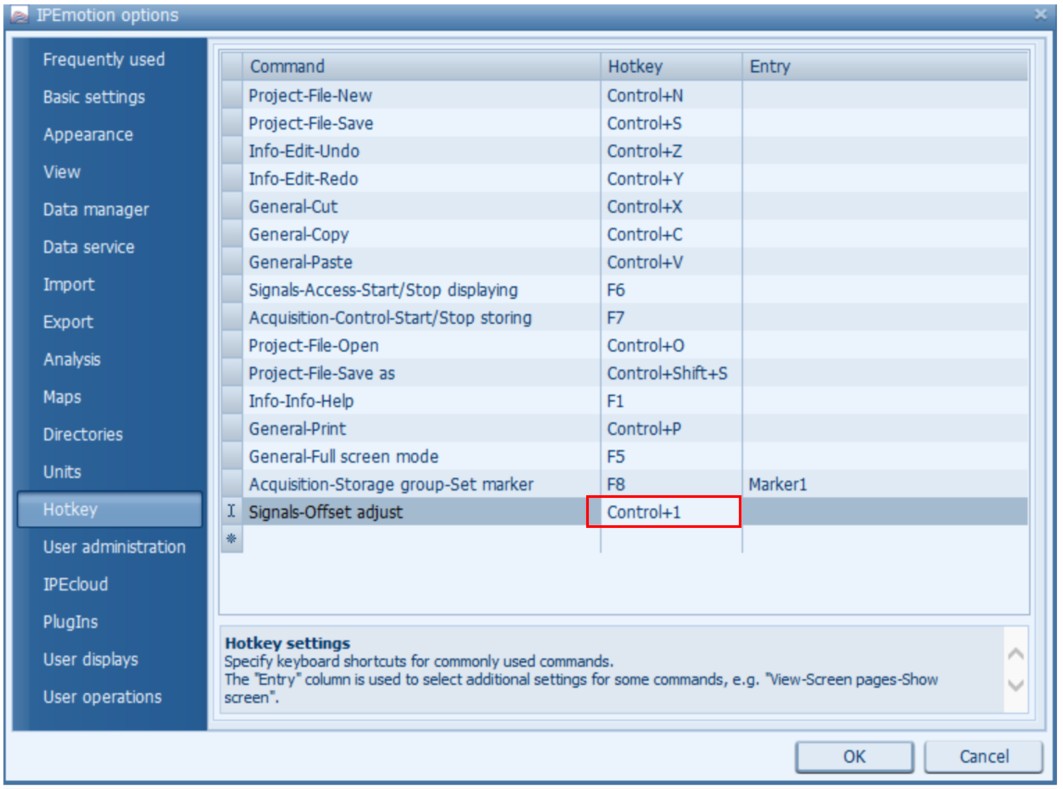This screenshot has height=789, width=1063.
Task: Edit the Control+1 hotkey cell
Action: [x=663, y=512]
